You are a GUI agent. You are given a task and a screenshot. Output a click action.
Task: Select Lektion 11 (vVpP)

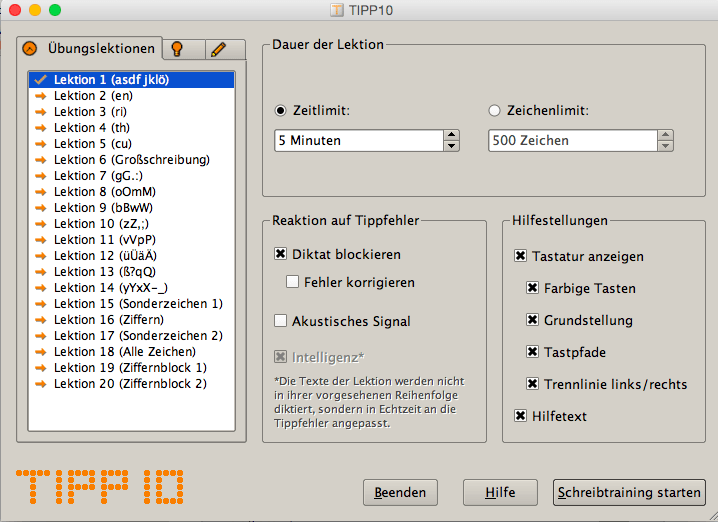click(x=131, y=240)
